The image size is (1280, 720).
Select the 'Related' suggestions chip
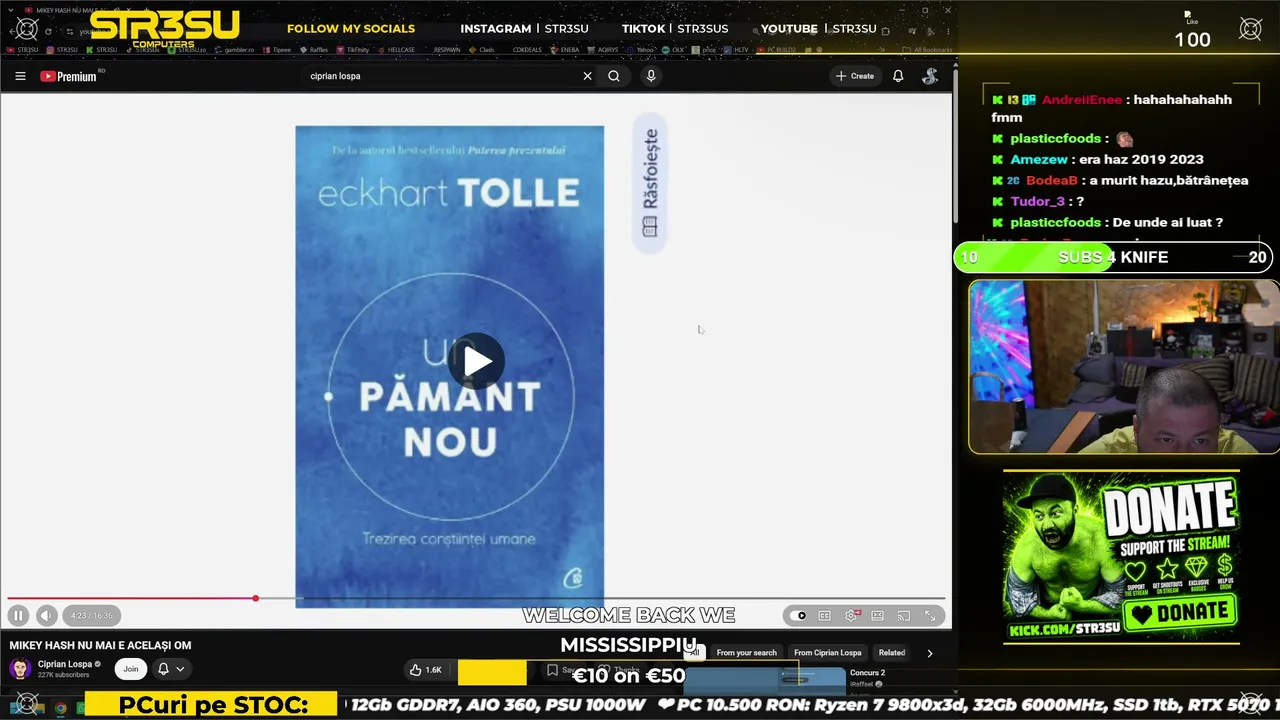pyautogui.click(x=892, y=653)
